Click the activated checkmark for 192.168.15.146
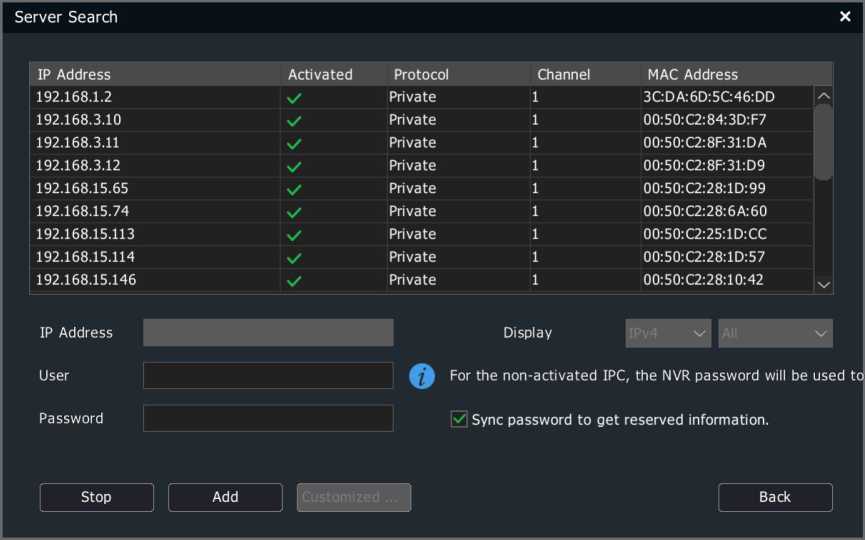 point(294,281)
